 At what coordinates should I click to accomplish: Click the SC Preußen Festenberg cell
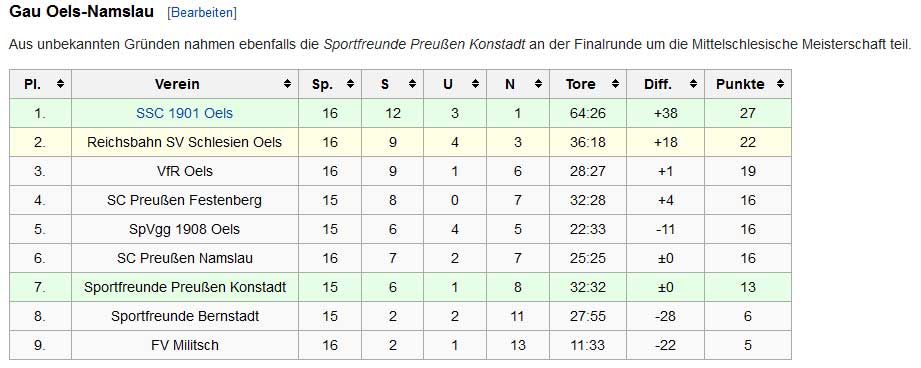coord(185,200)
